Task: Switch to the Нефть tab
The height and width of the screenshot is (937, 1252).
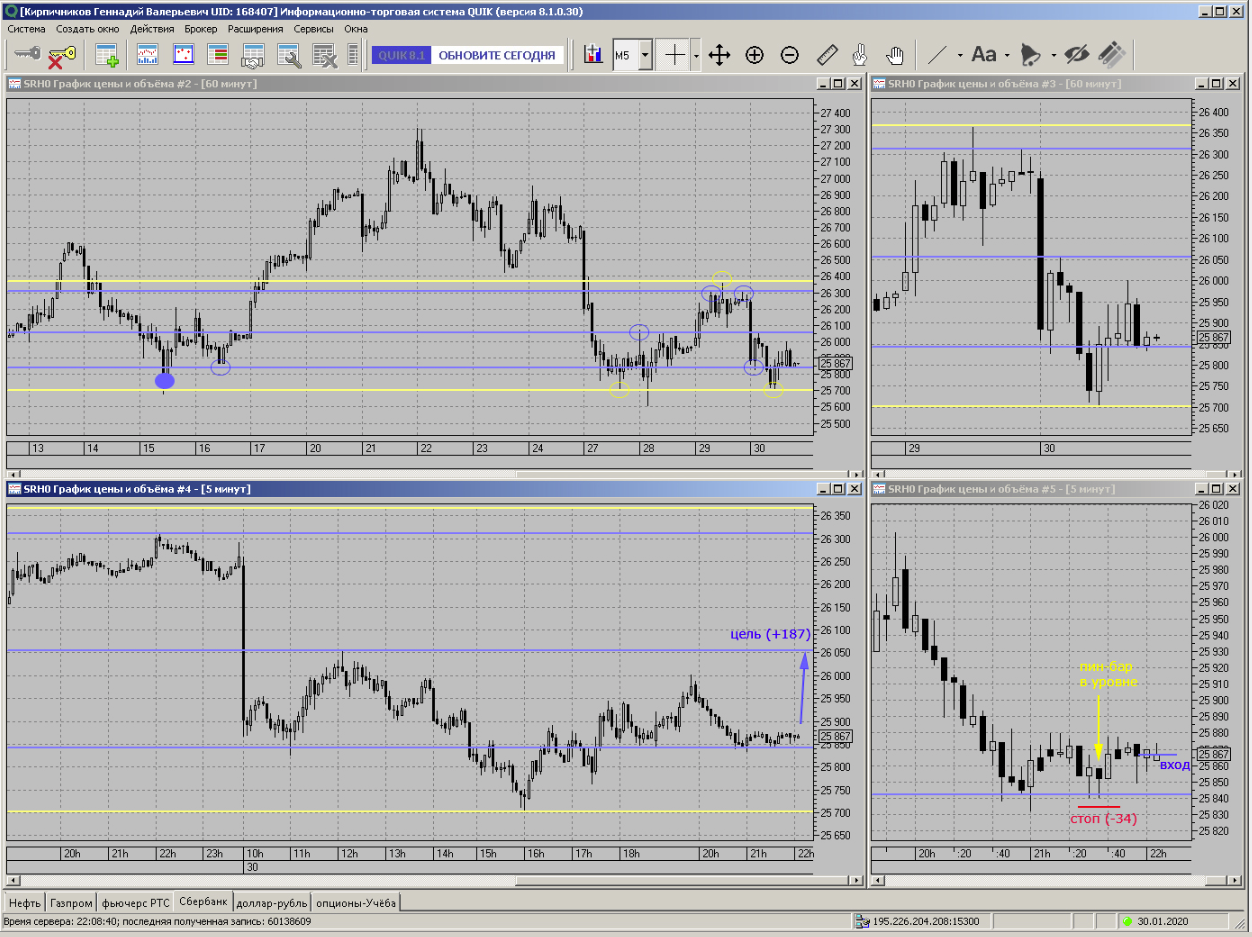Action: [x=25, y=903]
